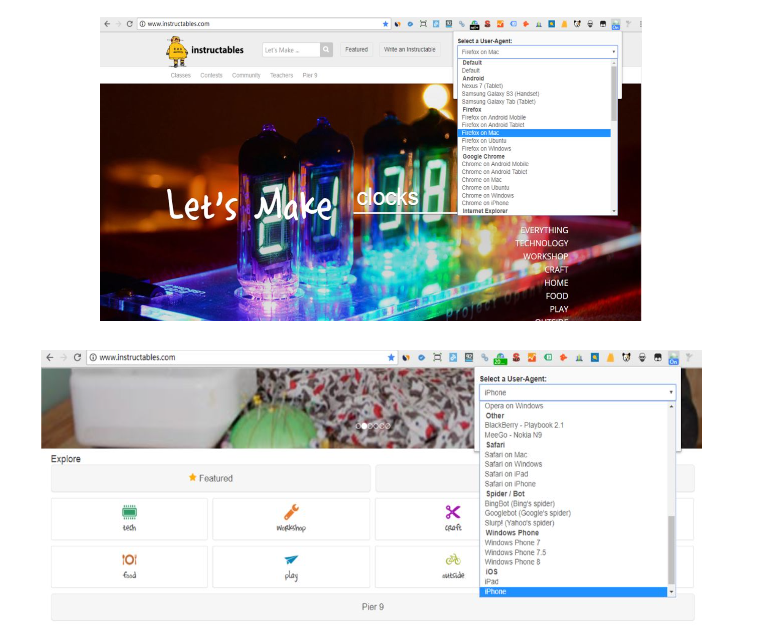Click the funnel extension icon in bottom browser toolbar
Viewport: 766px width, 628px height.
coord(689,357)
